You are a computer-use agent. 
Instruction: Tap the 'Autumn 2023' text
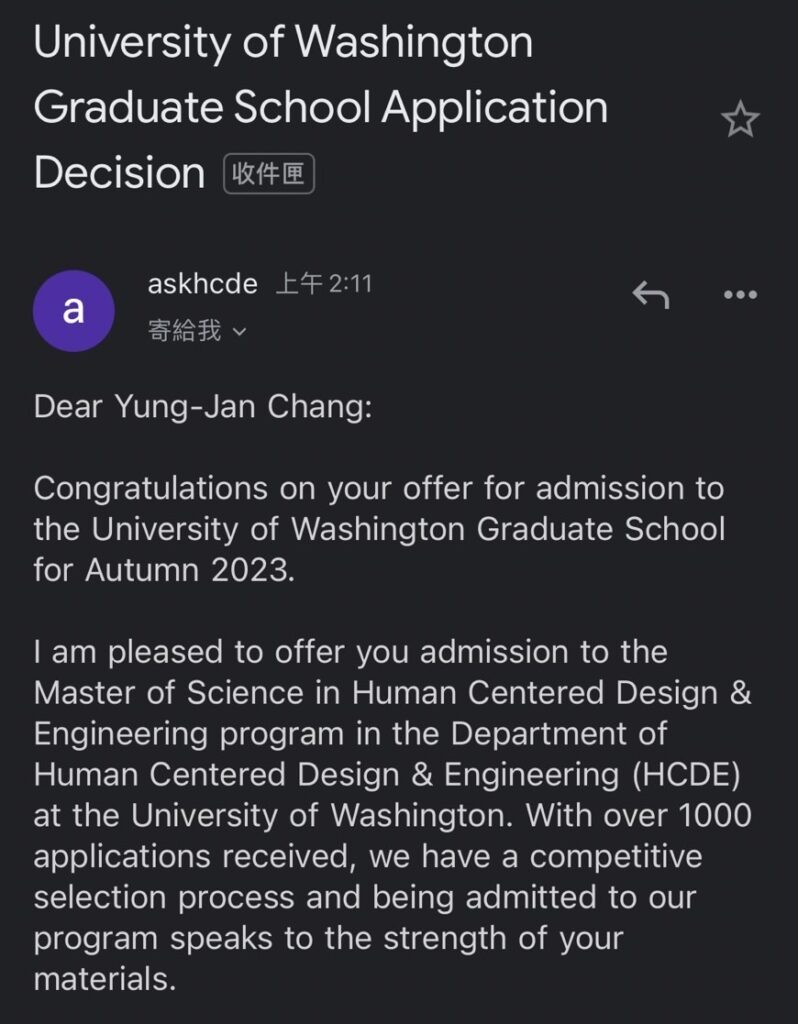(x=189, y=569)
